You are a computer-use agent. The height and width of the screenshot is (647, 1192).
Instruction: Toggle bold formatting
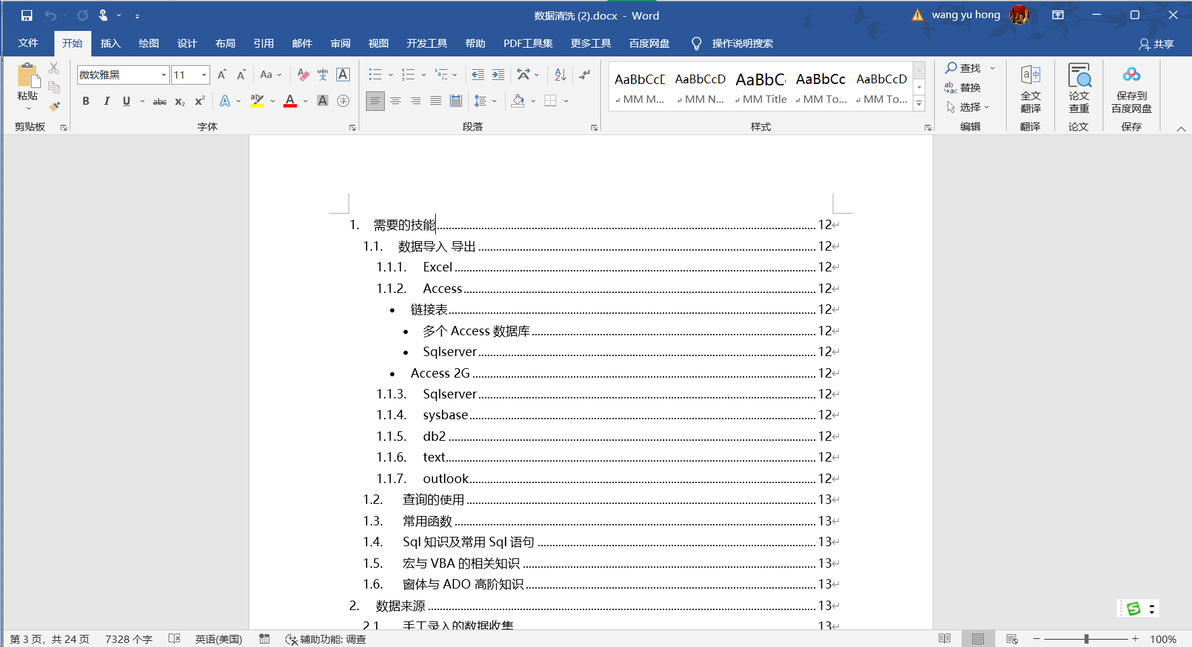point(86,101)
